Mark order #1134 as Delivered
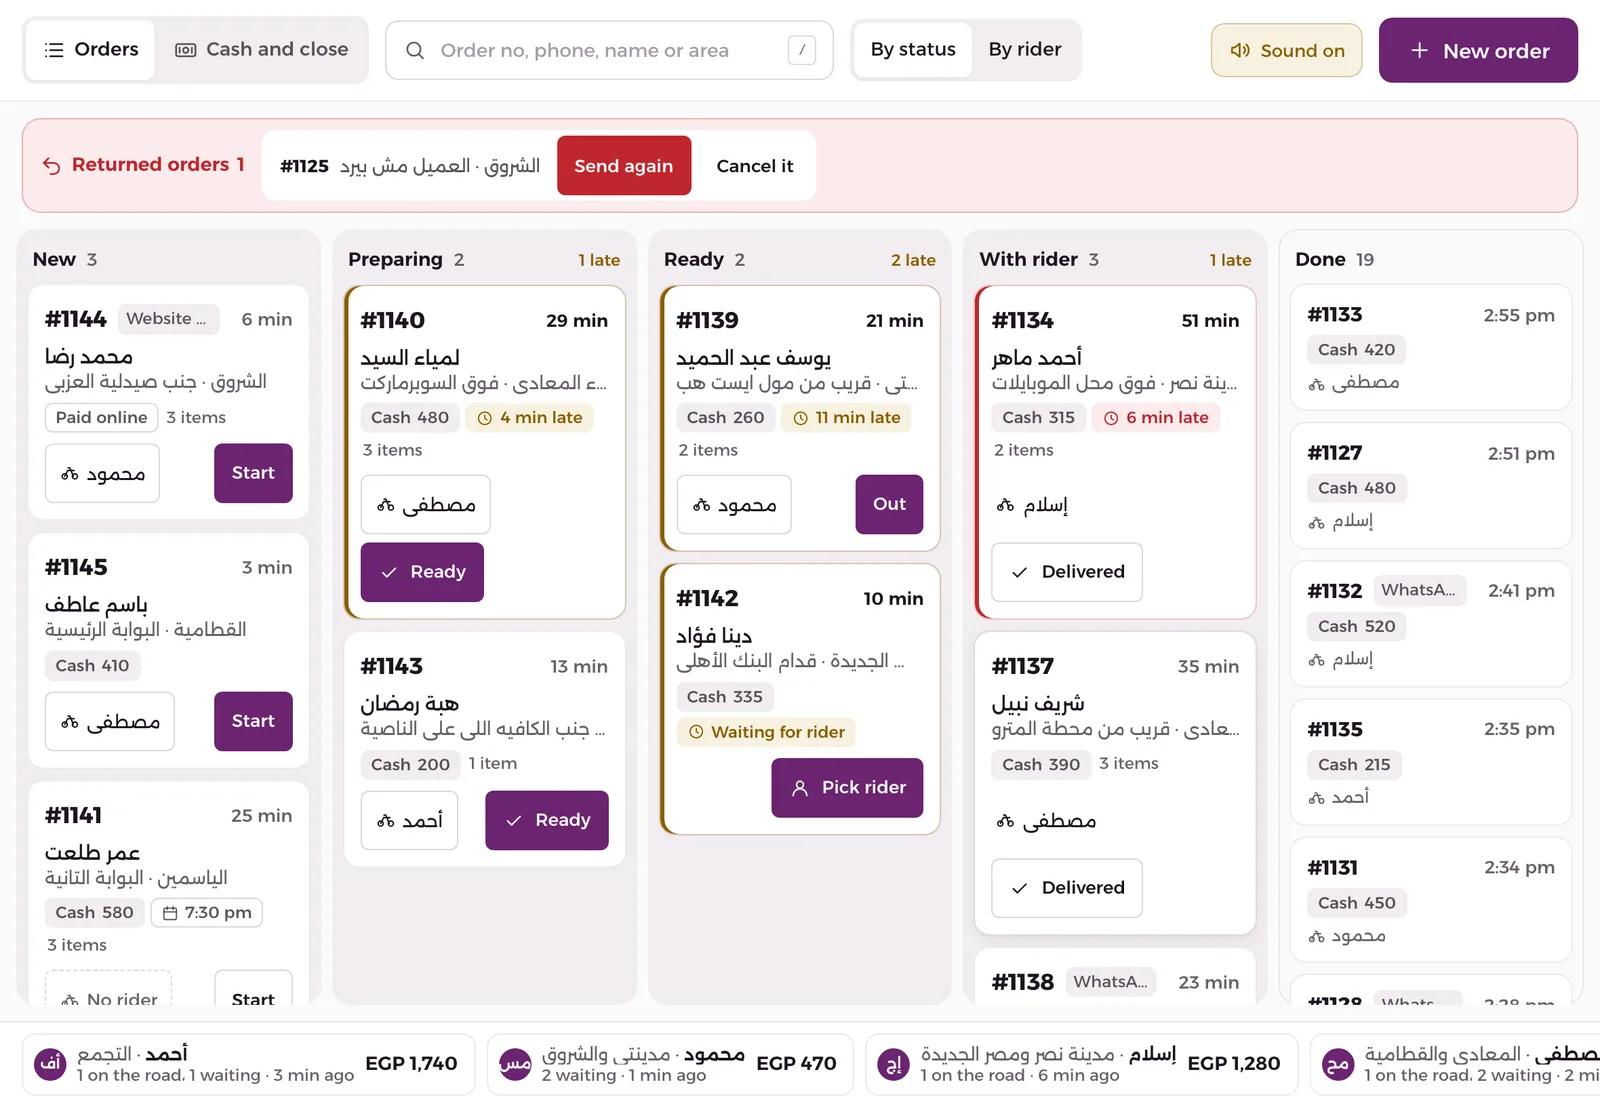The image size is (1600, 1112). (x=1067, y=572)
